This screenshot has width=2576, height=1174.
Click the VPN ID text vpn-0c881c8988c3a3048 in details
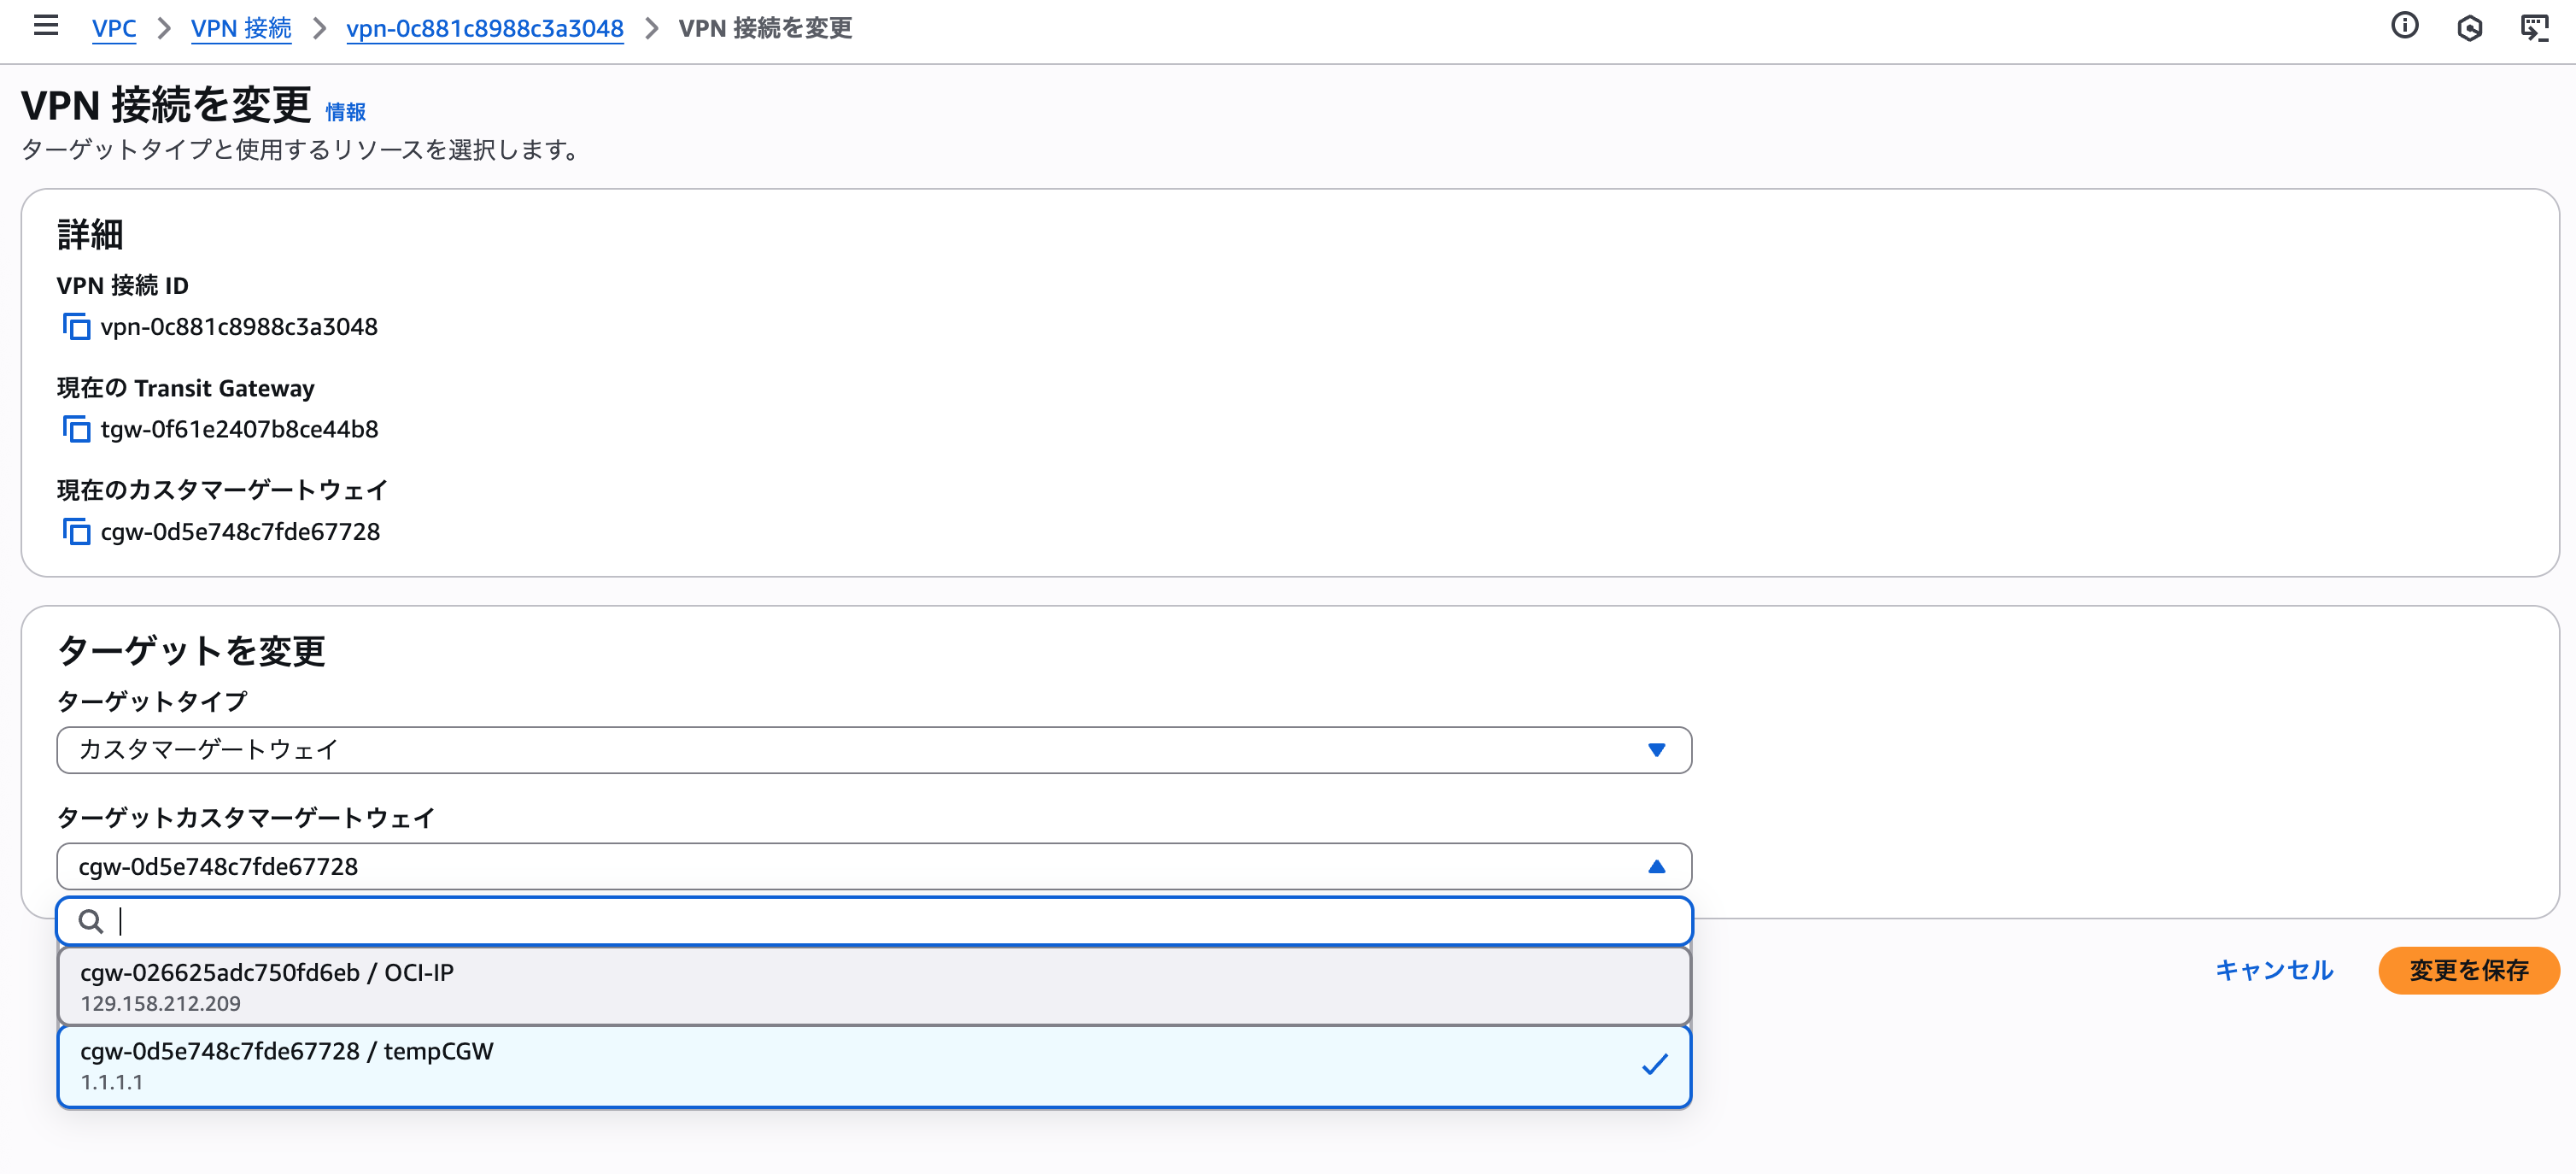(239, 327)
